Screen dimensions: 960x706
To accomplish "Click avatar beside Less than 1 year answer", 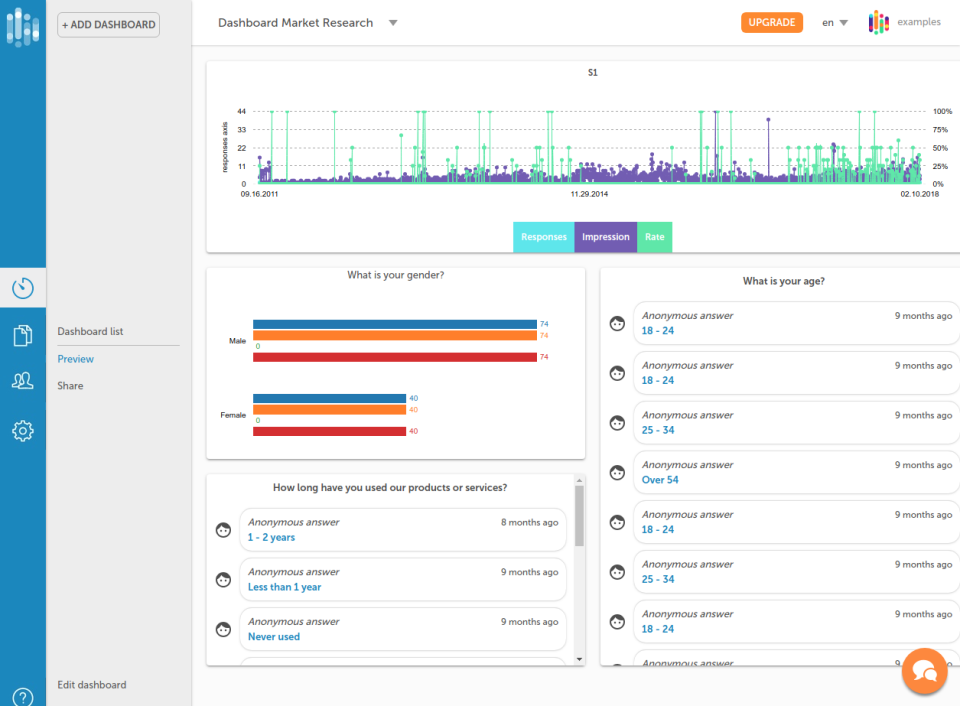I will tap(223, 579).
